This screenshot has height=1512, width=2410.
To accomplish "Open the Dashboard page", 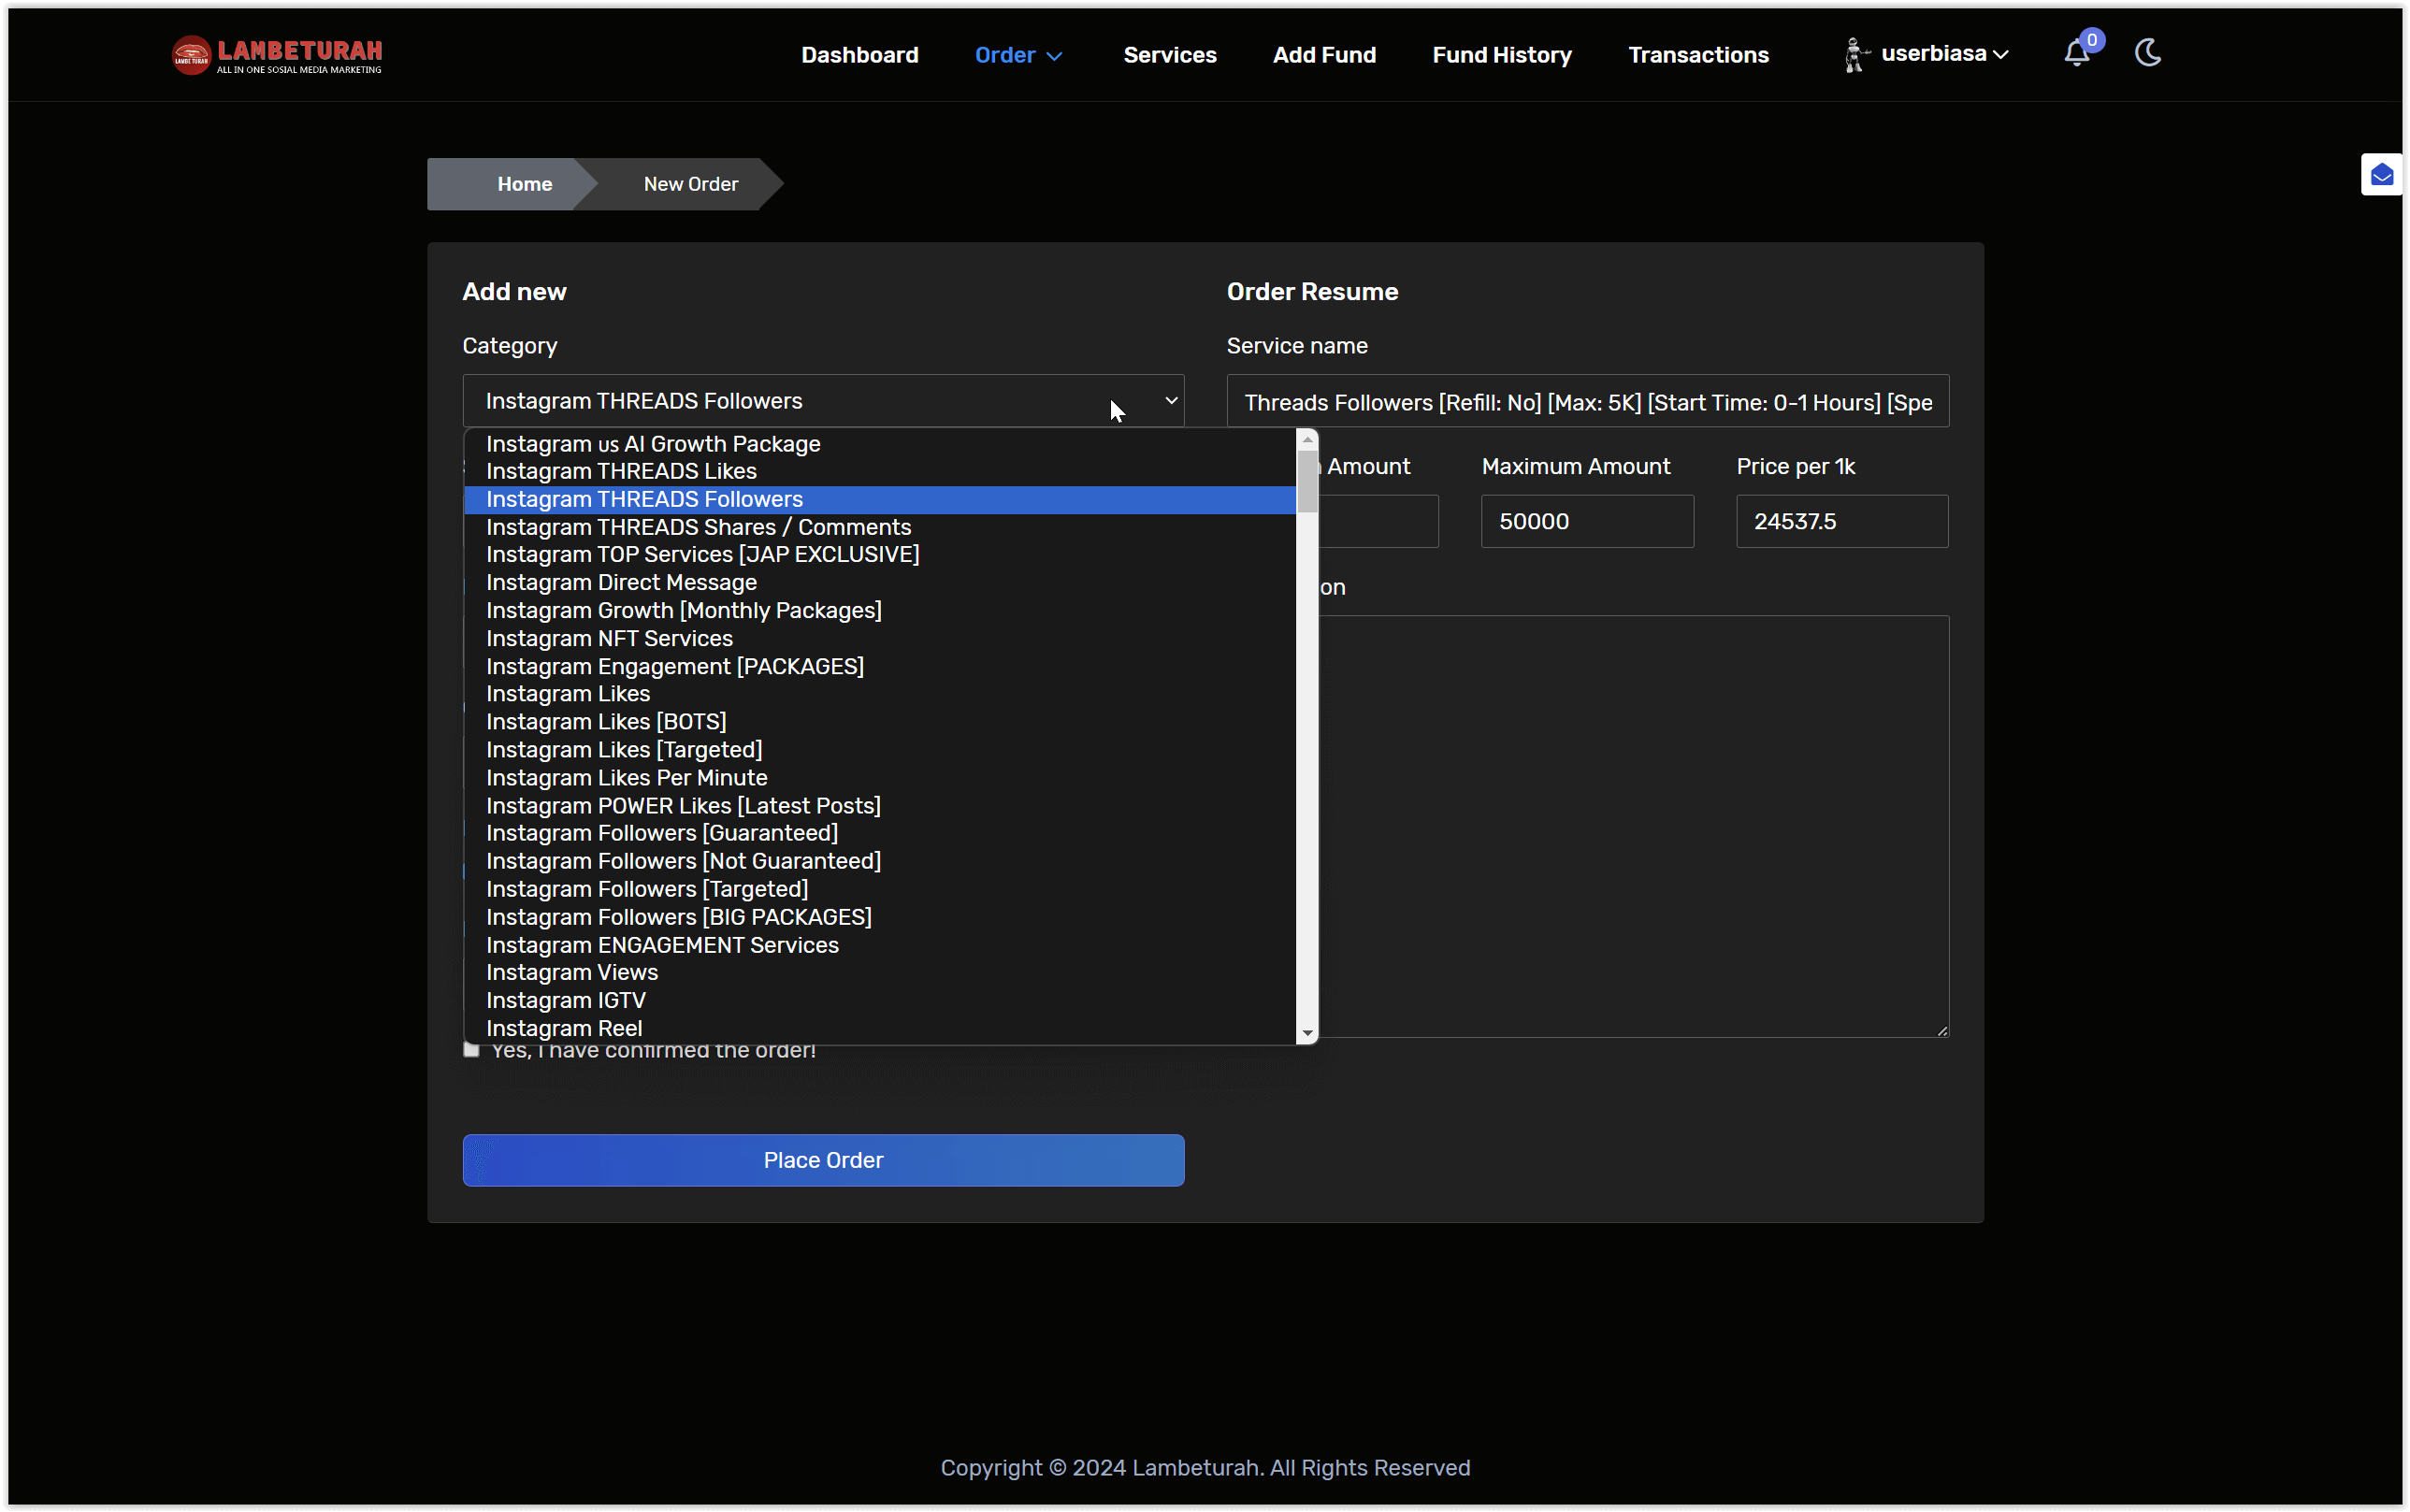I will [859, 55].
